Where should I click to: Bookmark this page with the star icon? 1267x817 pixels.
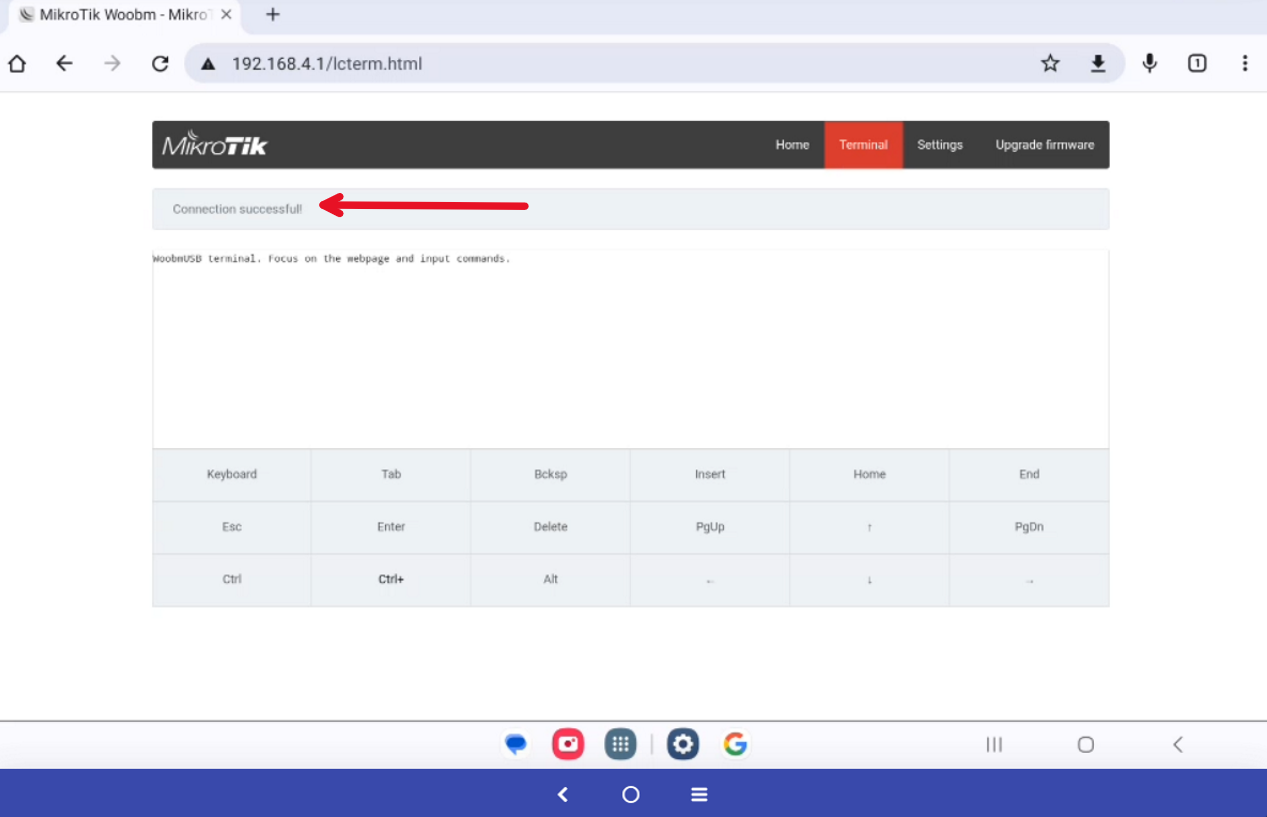click(x=1050, y=64)
